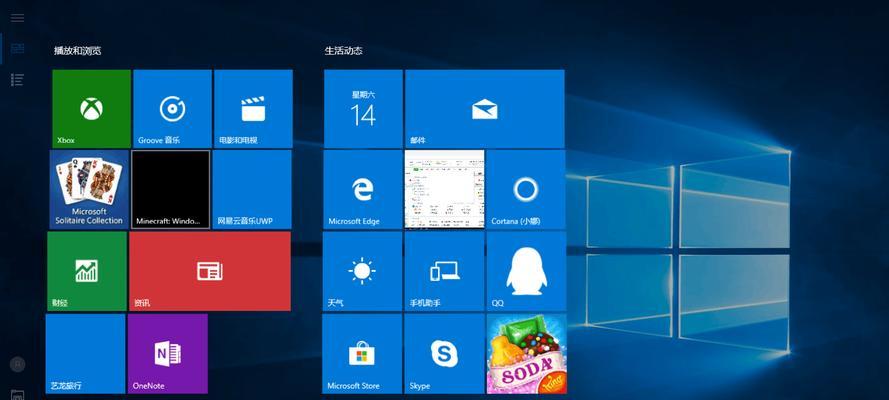Open the OneNote tile
The image size is (889, 400).
tap(167, 353)
